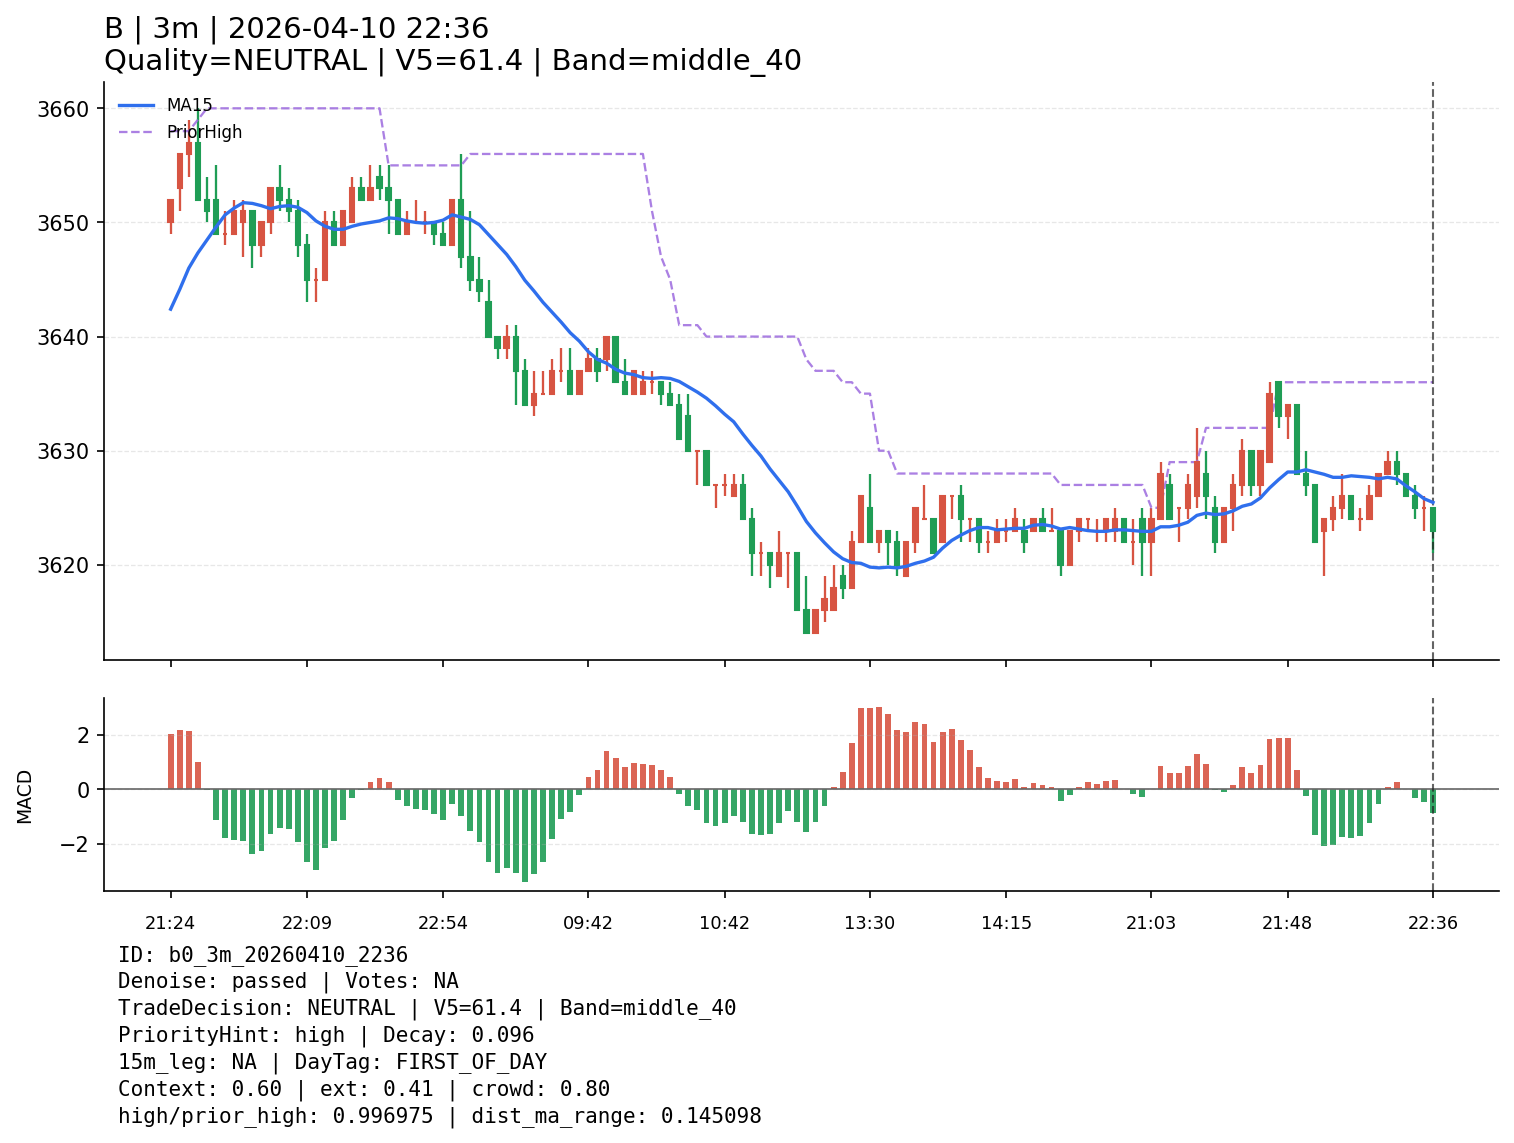Image resolution: width=1514 pixels, height=1143 pixels.
Task: Click the 3660 price axis tick label
Action: click(x=63, y=109)
